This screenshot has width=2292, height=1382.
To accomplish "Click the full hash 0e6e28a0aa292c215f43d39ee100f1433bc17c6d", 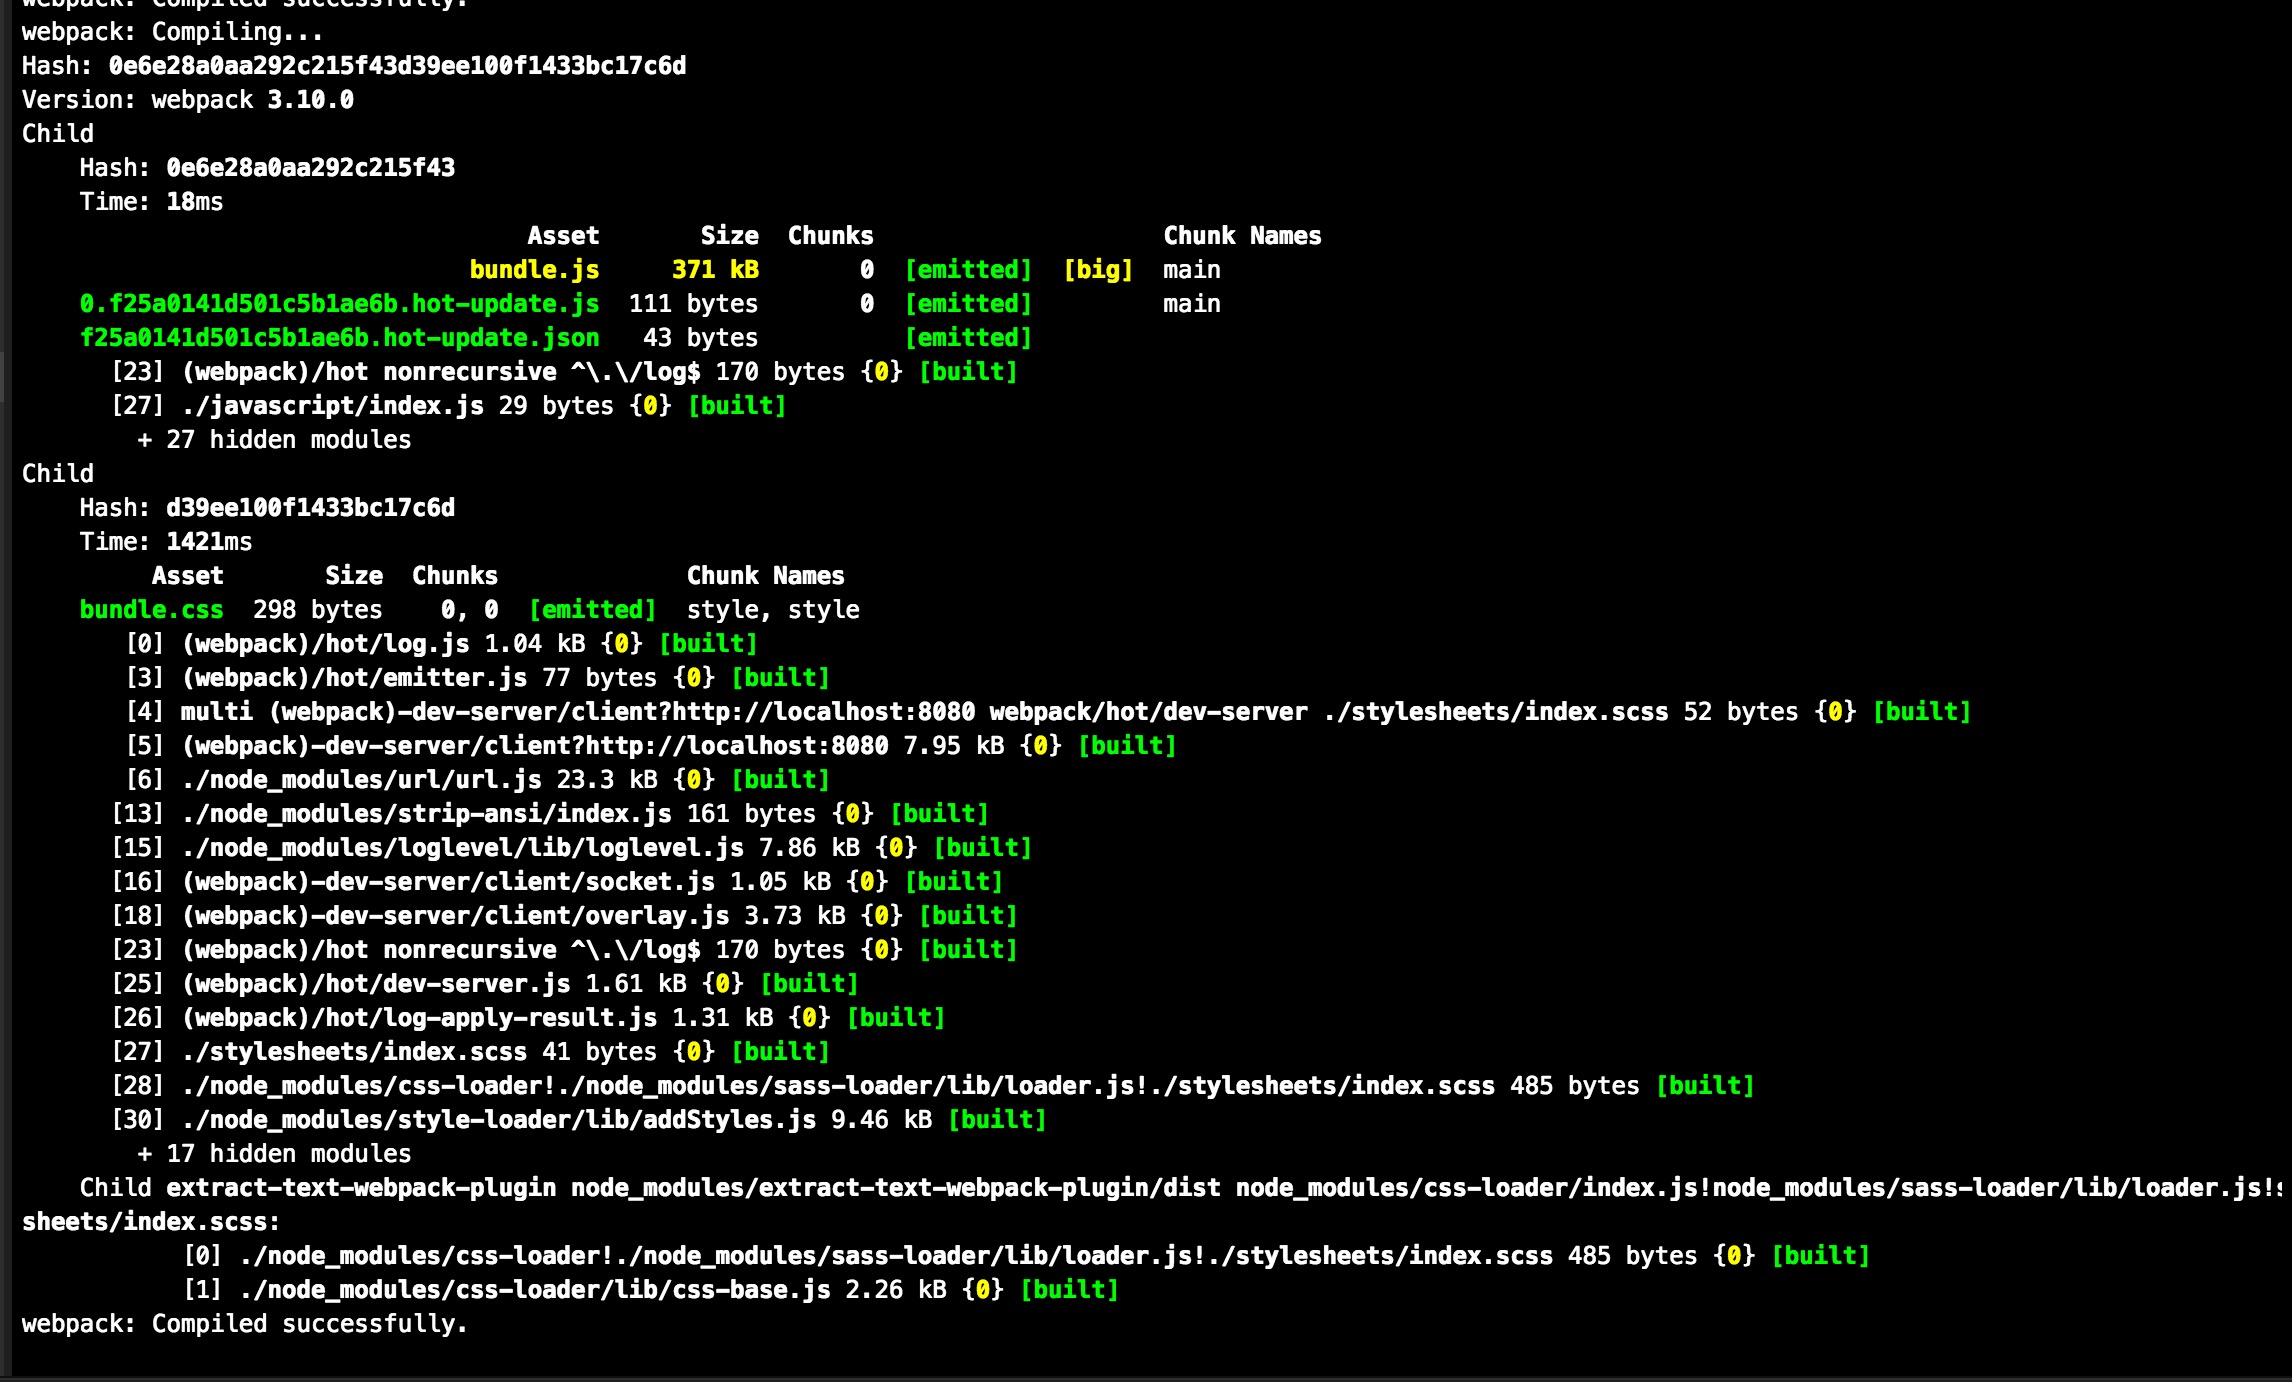I will (x=397, y=66).
